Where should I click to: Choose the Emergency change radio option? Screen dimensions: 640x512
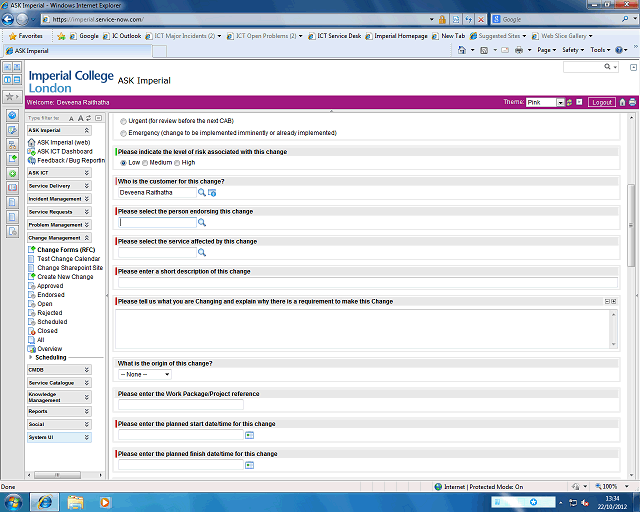(124, 132)
